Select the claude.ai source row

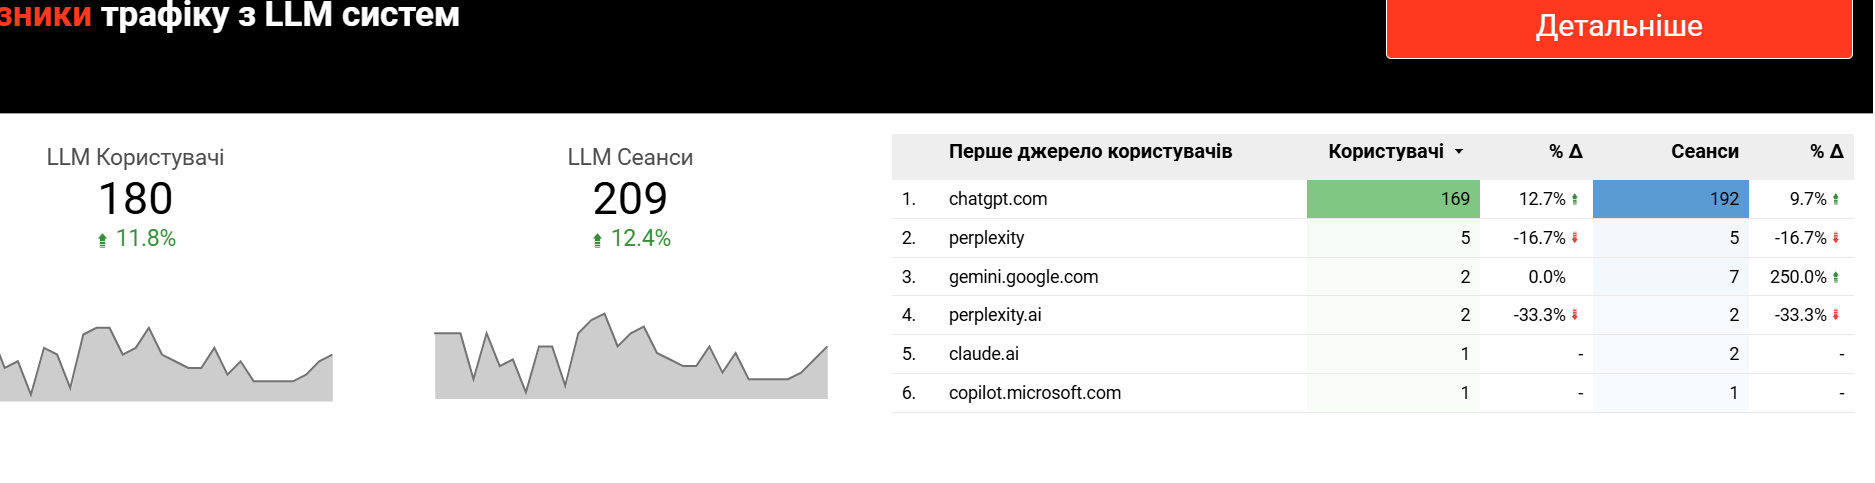click(984, 354)
